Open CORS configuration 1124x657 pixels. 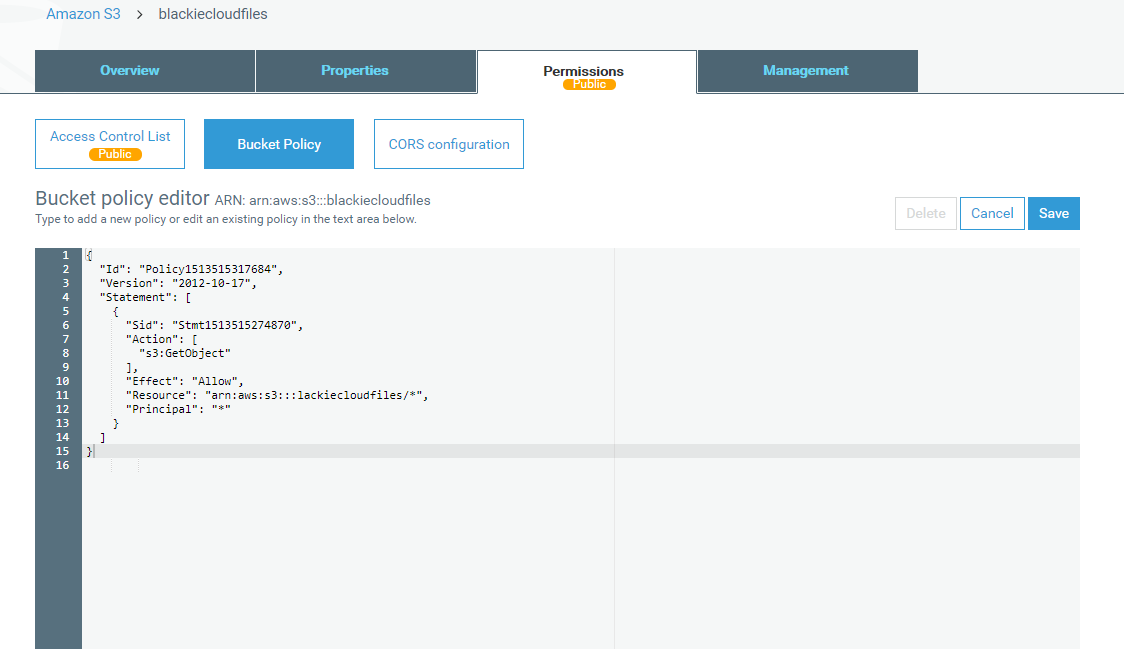click(x=449, y=144)
